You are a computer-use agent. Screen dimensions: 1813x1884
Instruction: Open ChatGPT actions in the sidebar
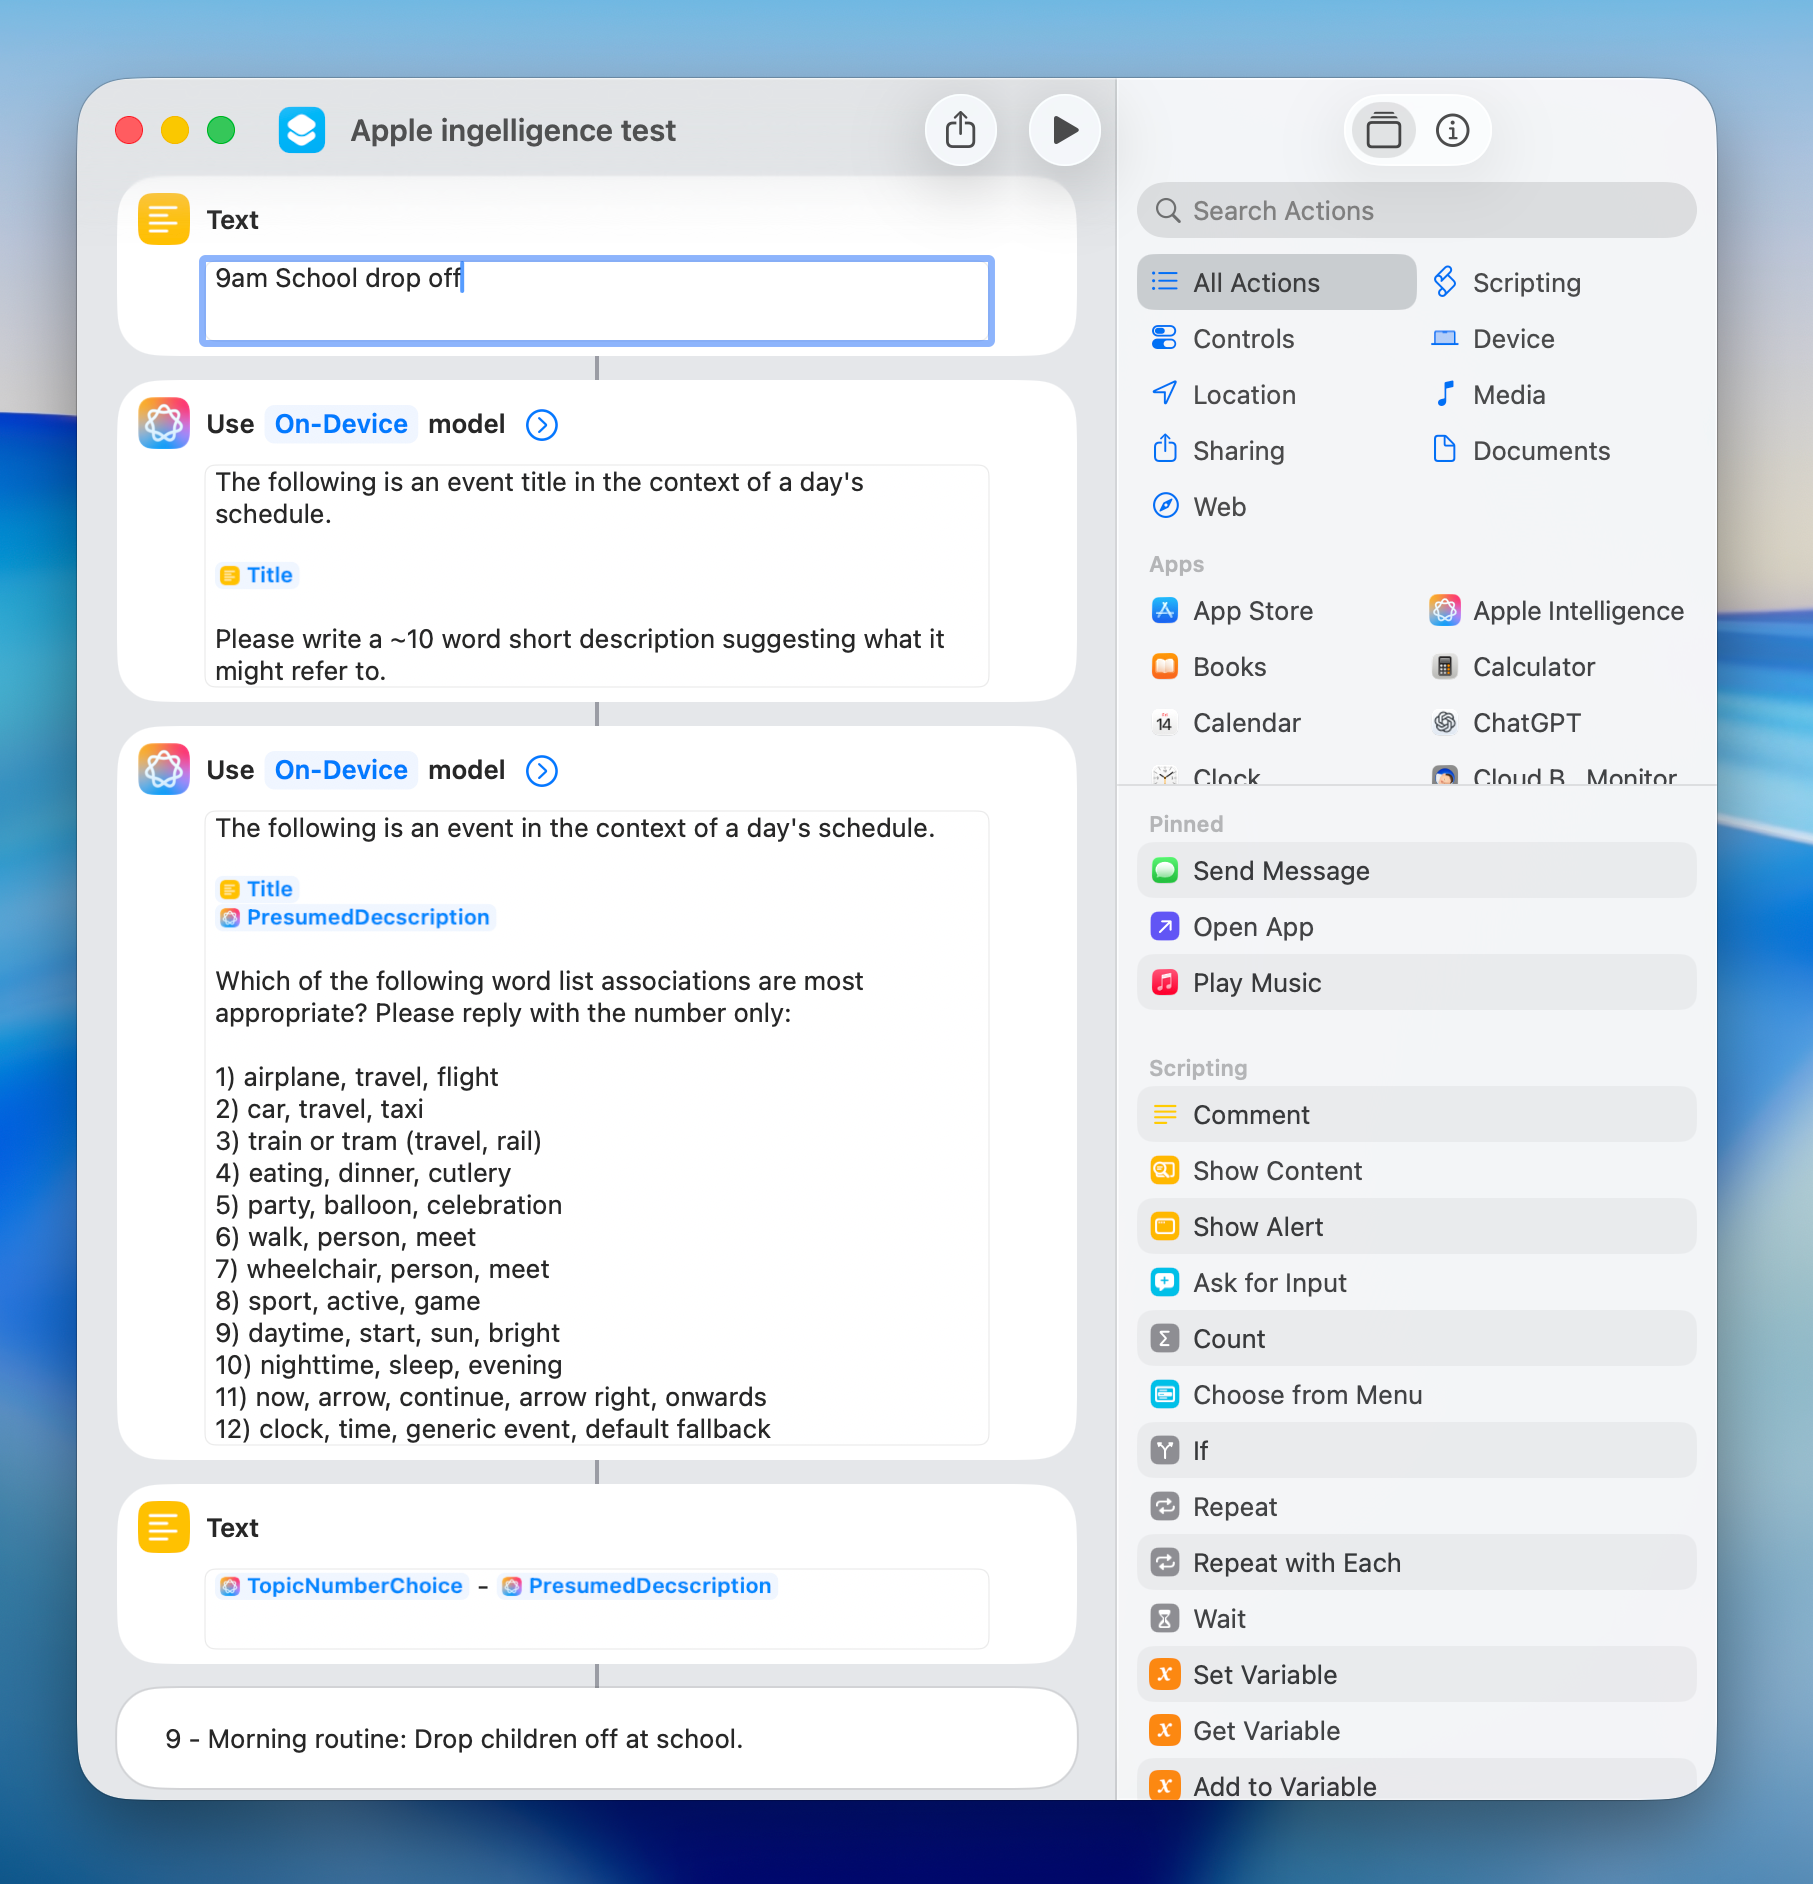pos(1525,722)
